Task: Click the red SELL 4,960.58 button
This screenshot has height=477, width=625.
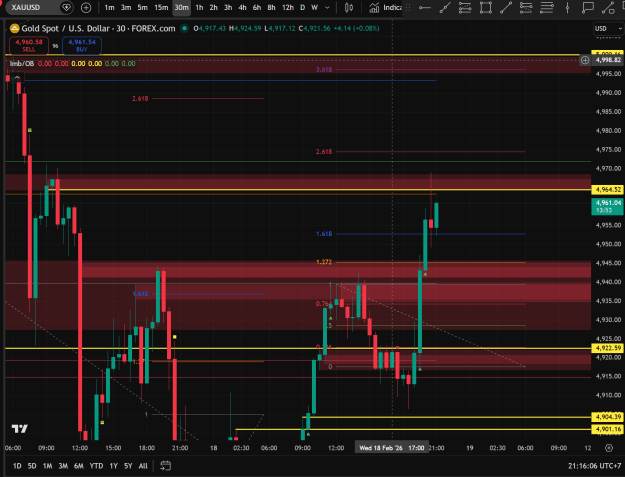Action: [29, 45]
